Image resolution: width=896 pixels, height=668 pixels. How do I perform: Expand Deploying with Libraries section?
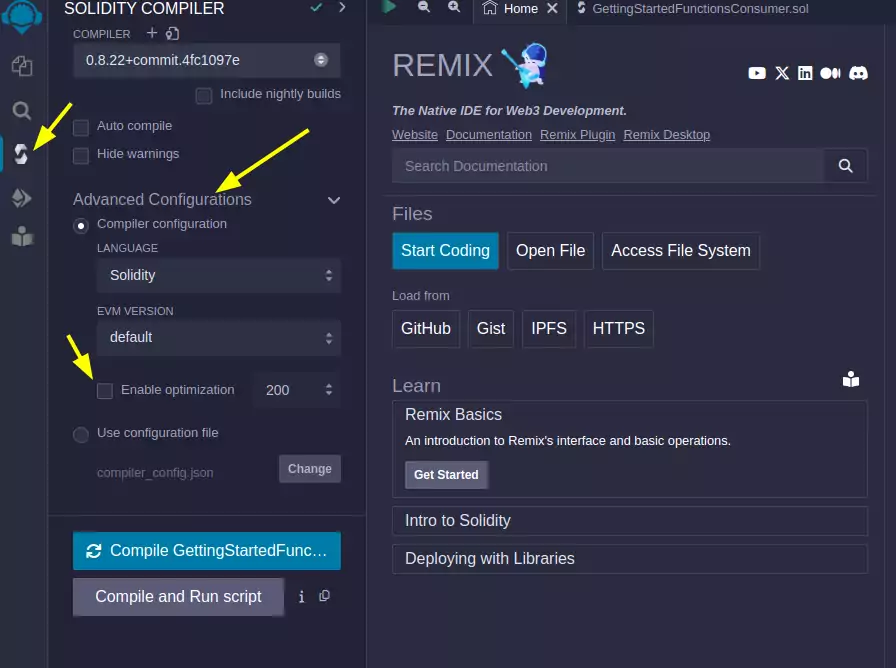630,558
